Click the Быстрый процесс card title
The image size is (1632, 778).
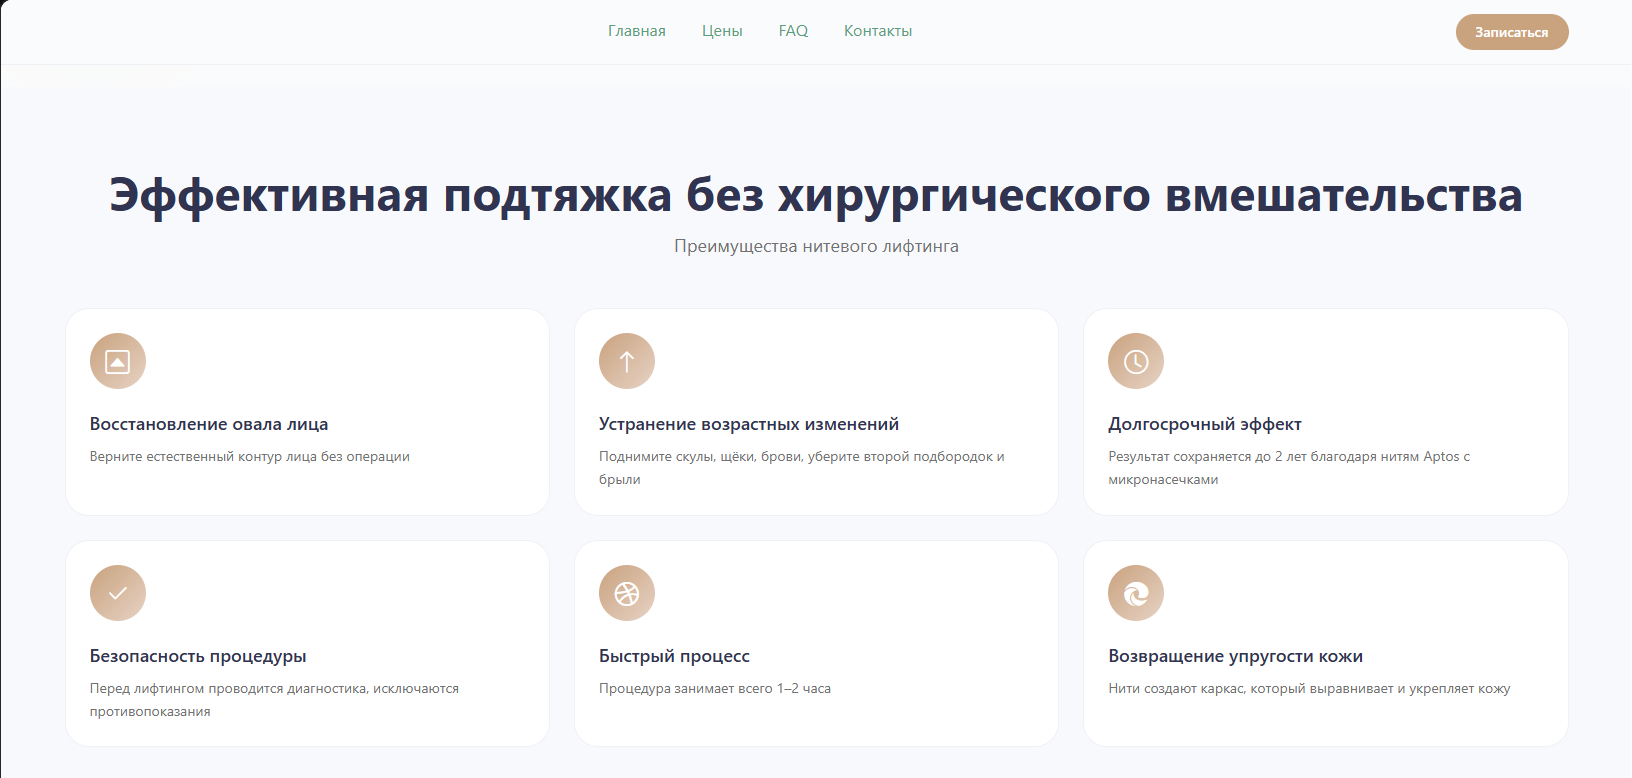point(674,656)
